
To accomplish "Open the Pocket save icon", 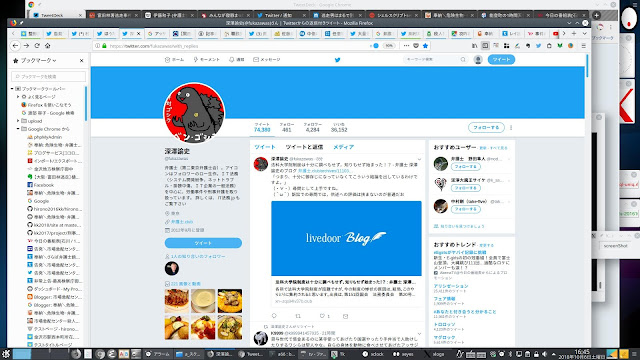I will 416,46.
